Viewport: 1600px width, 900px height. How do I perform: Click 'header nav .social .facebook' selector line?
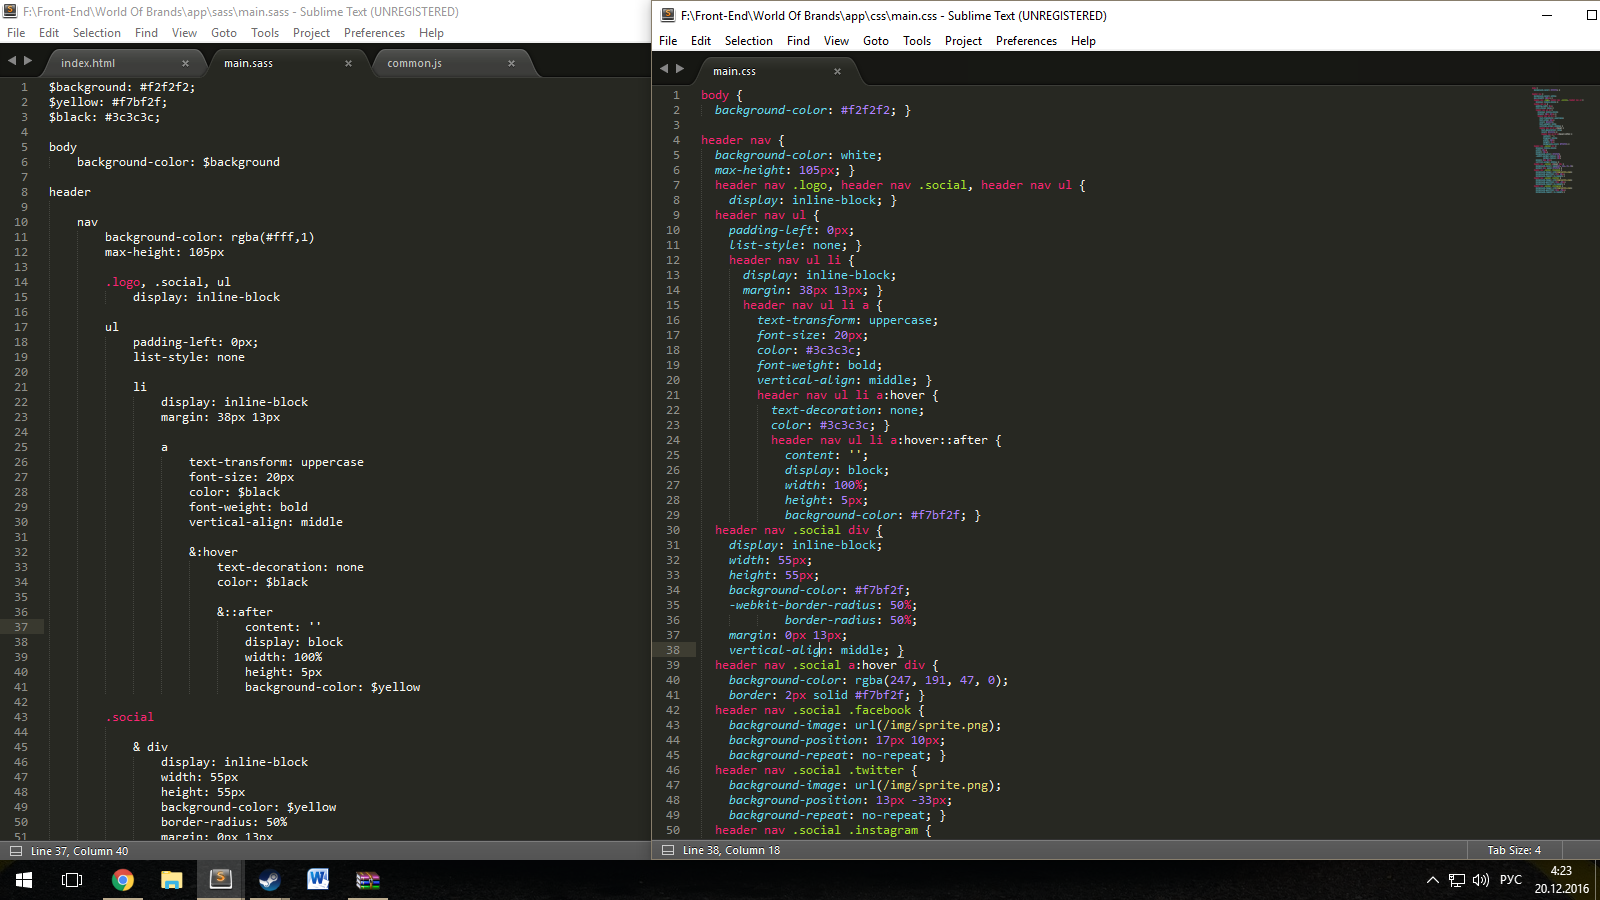click(x=819, y=710)
